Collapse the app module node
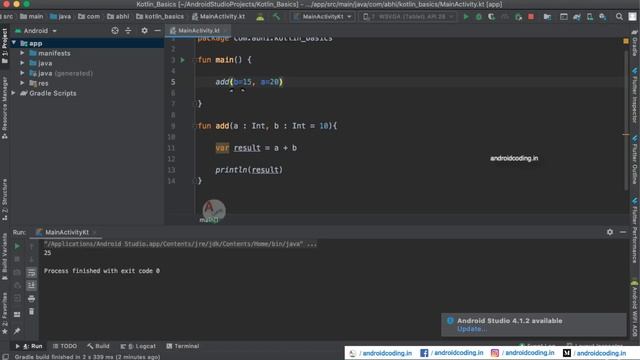This screenshot has width=640, height=360. coord(14,43)
